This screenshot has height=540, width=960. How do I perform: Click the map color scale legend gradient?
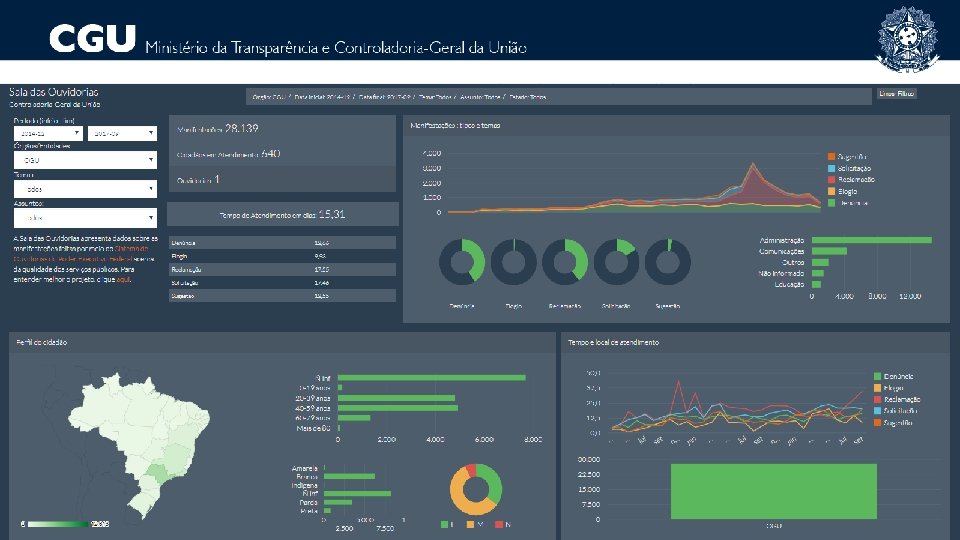click(58, 524)
